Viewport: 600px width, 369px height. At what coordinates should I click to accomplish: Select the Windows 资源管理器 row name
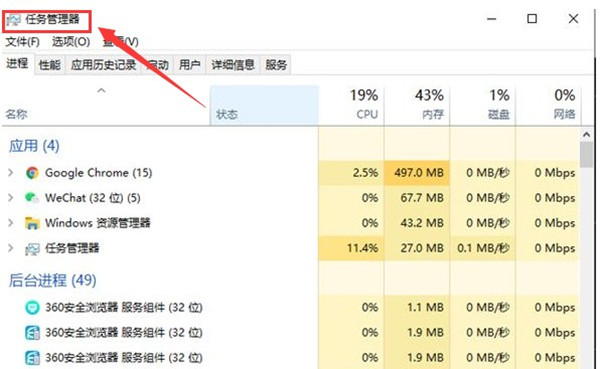click(x=98, y=223)
